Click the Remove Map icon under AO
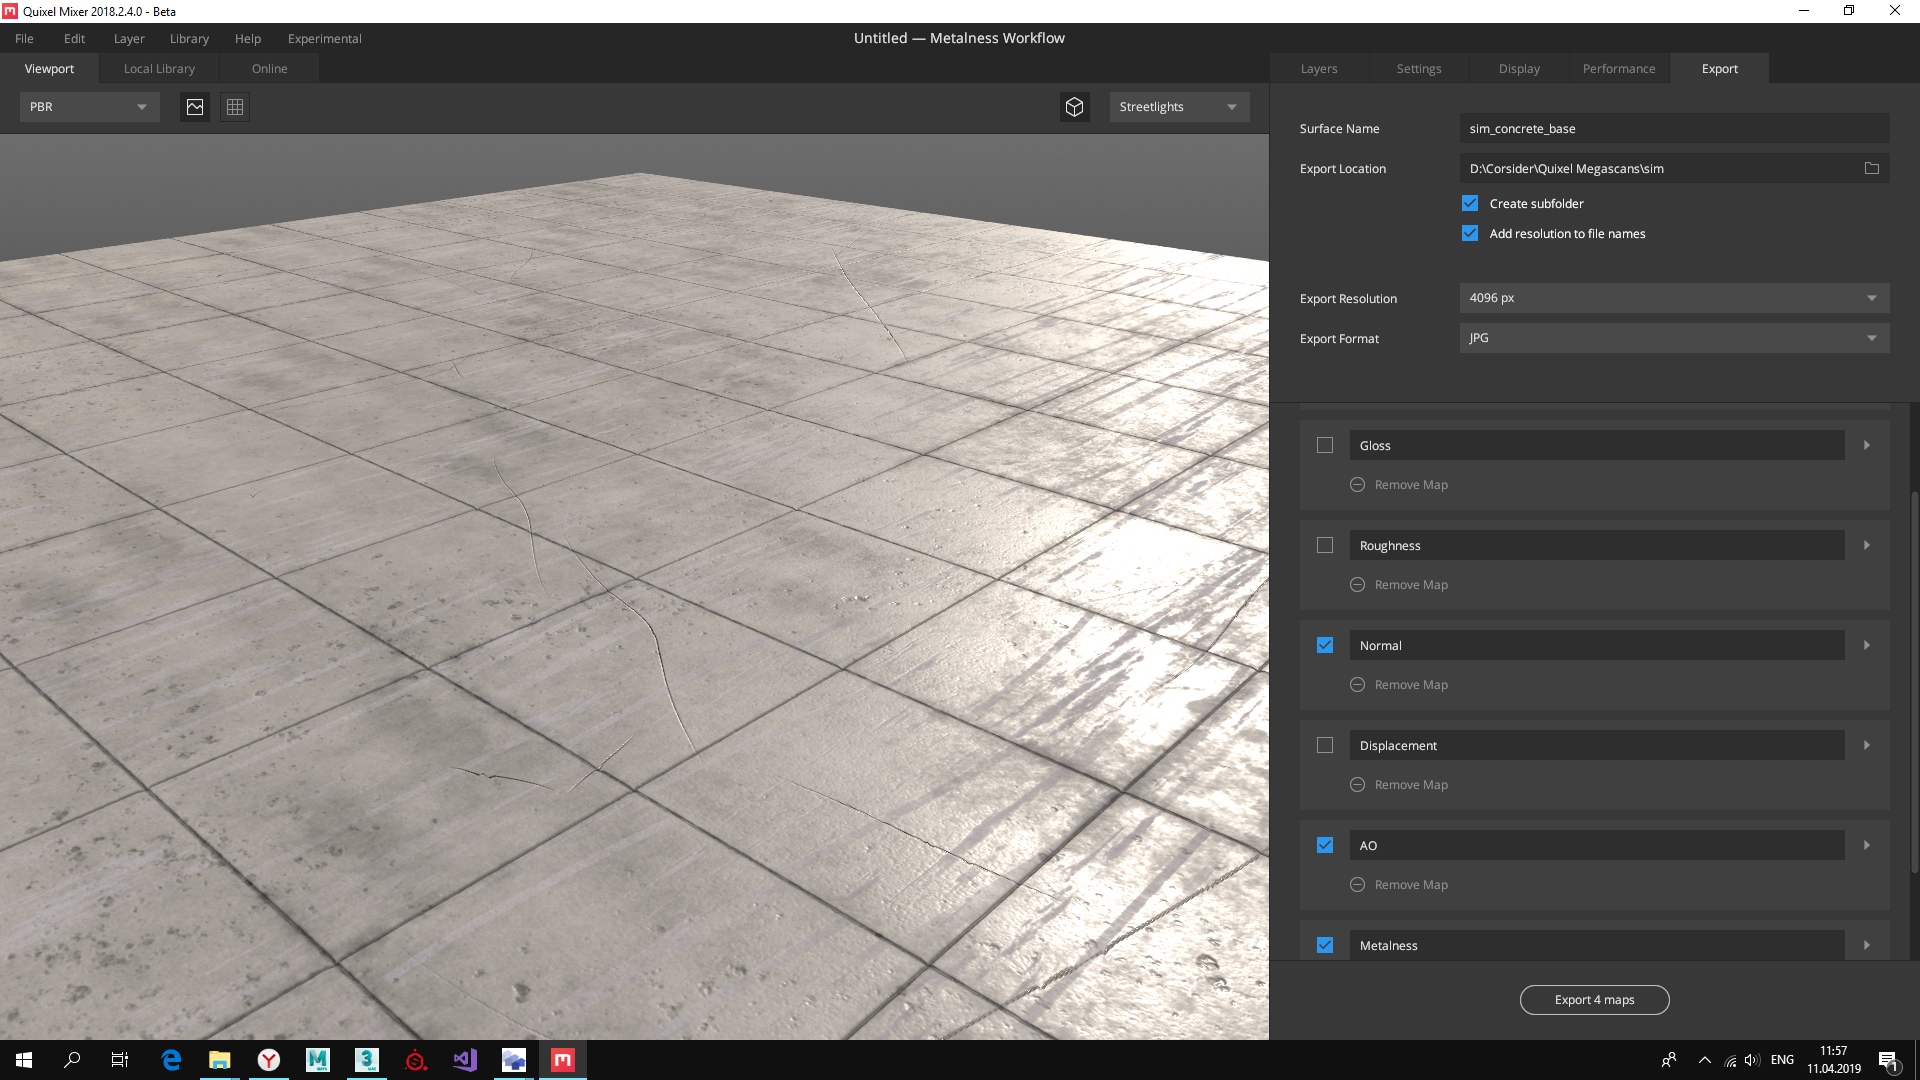The height and width of the screenshot is (1080, 1920). 1357,884
